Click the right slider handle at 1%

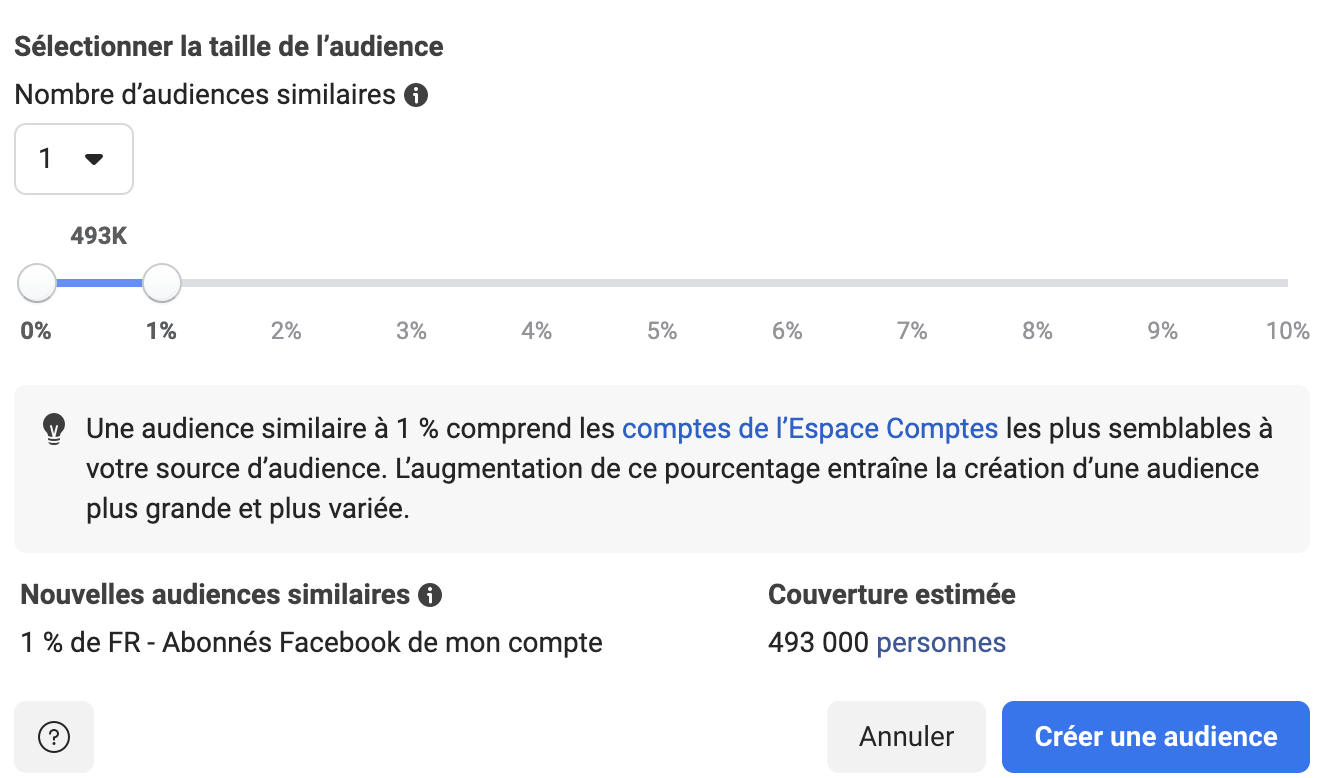click(x=162, y=283)
